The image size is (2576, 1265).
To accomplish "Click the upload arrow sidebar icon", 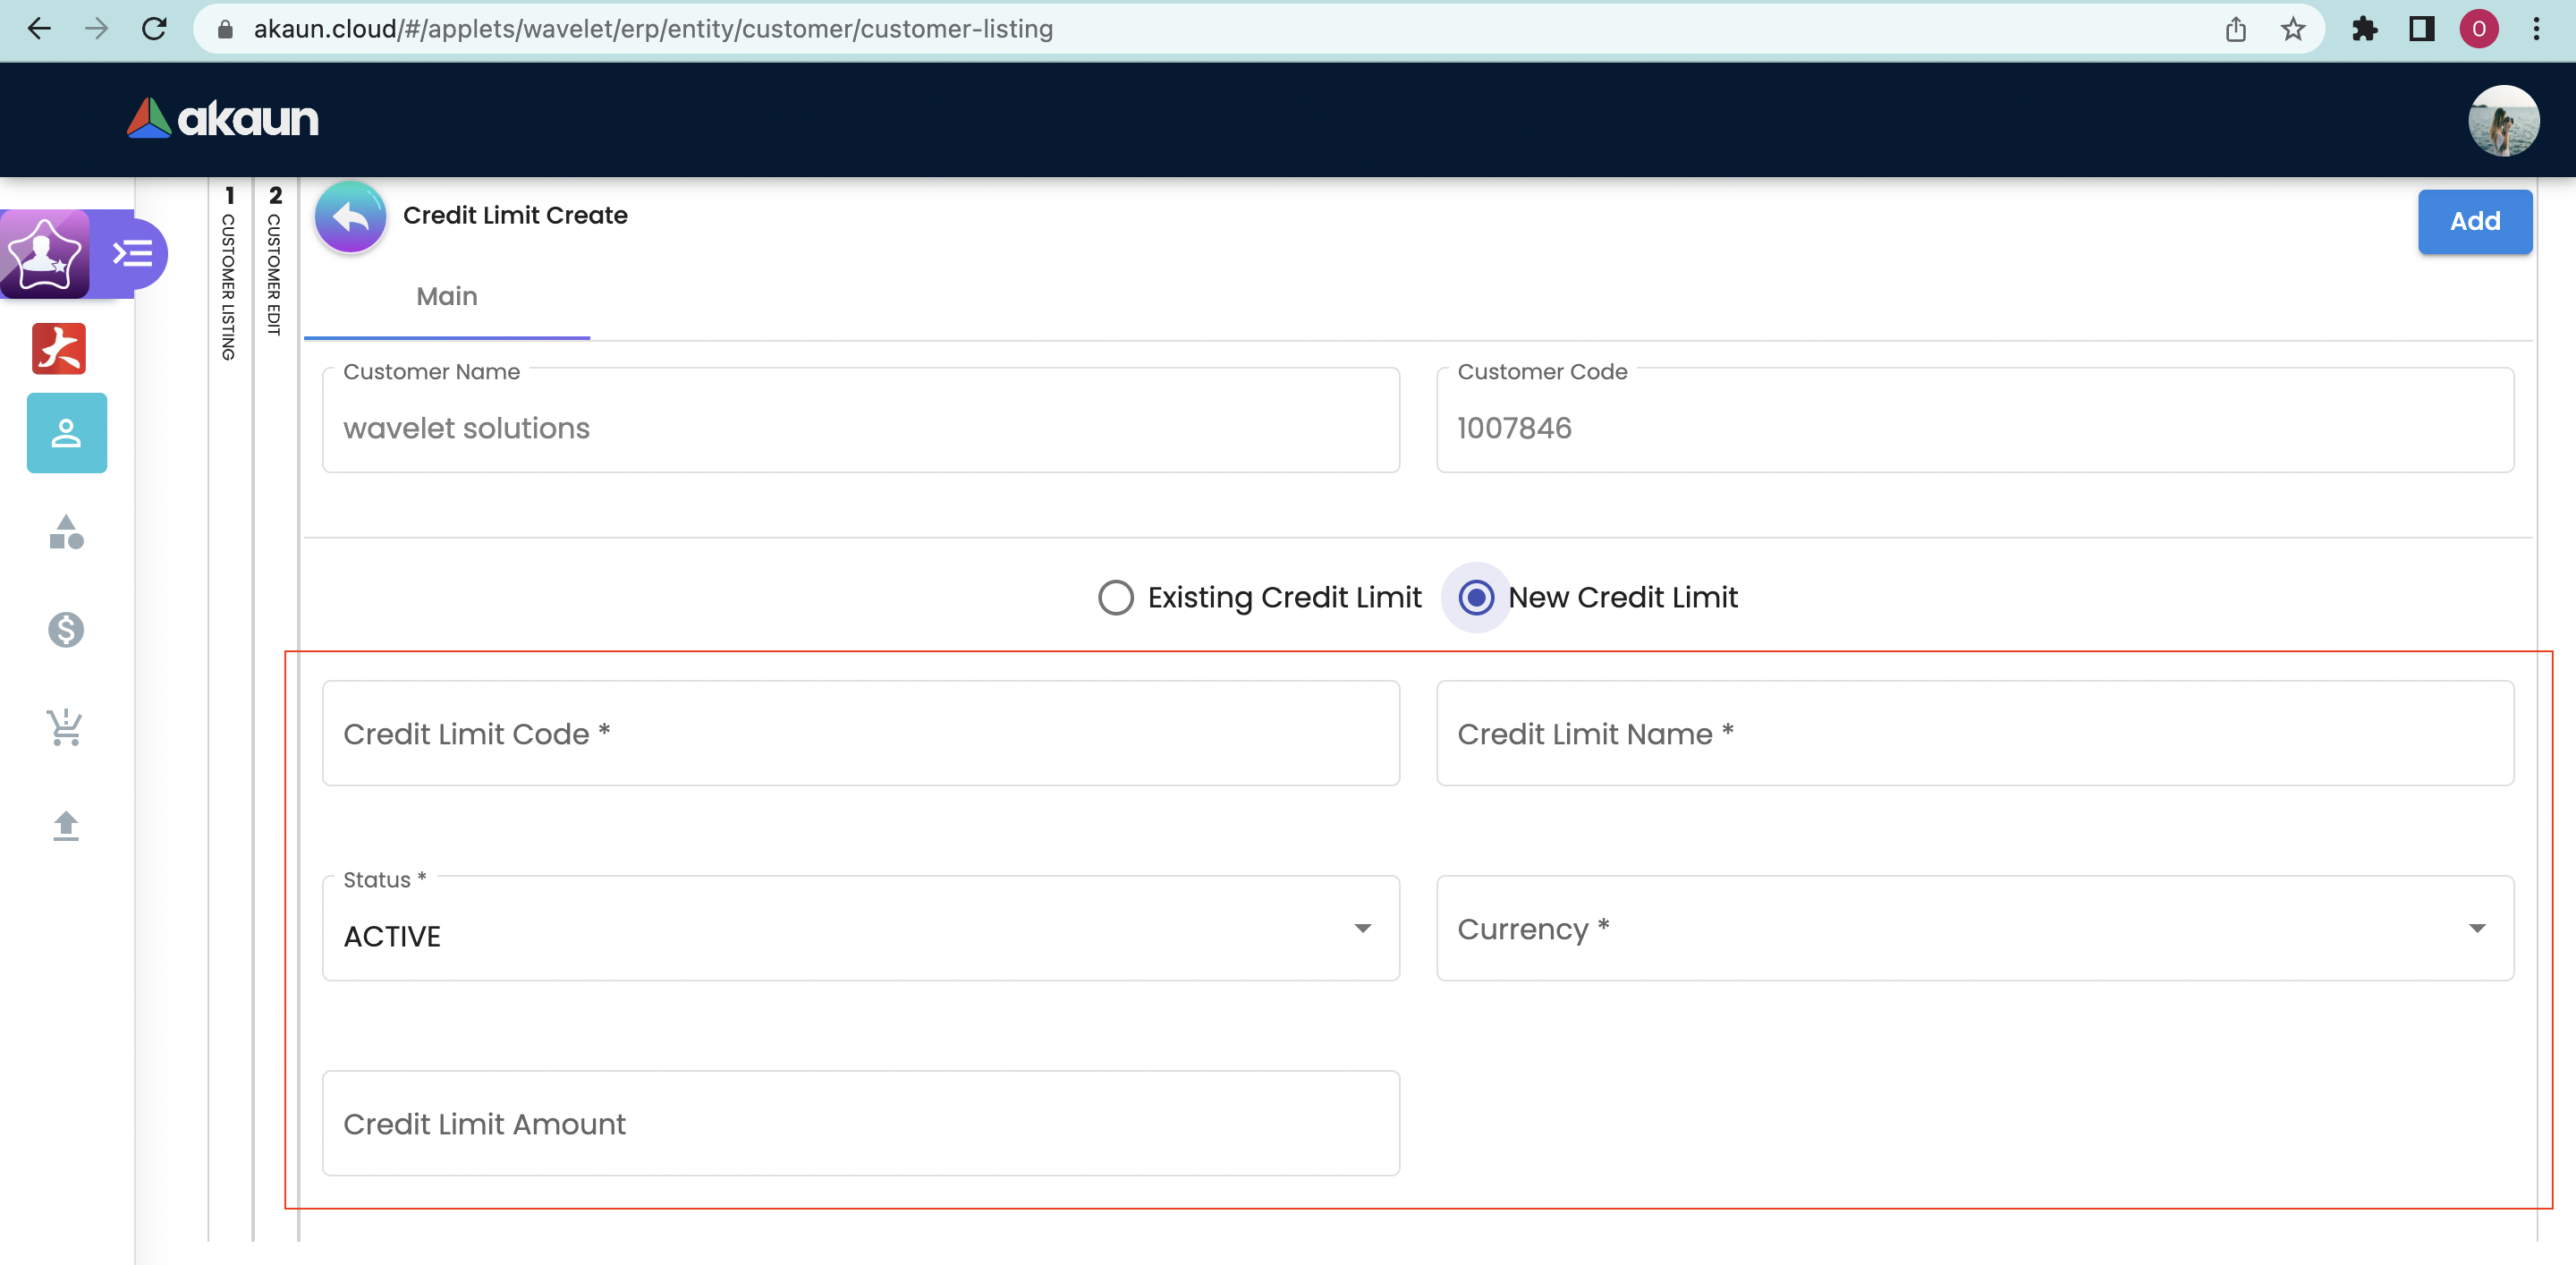I will (66, 825).
